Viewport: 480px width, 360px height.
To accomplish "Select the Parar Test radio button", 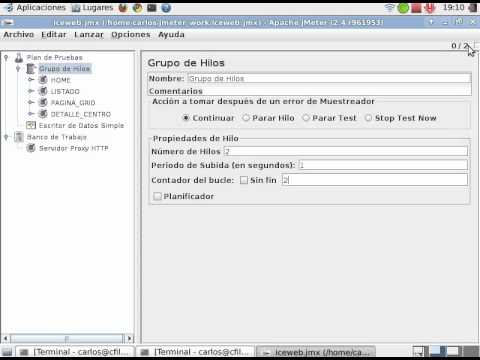I will [306, 118].
